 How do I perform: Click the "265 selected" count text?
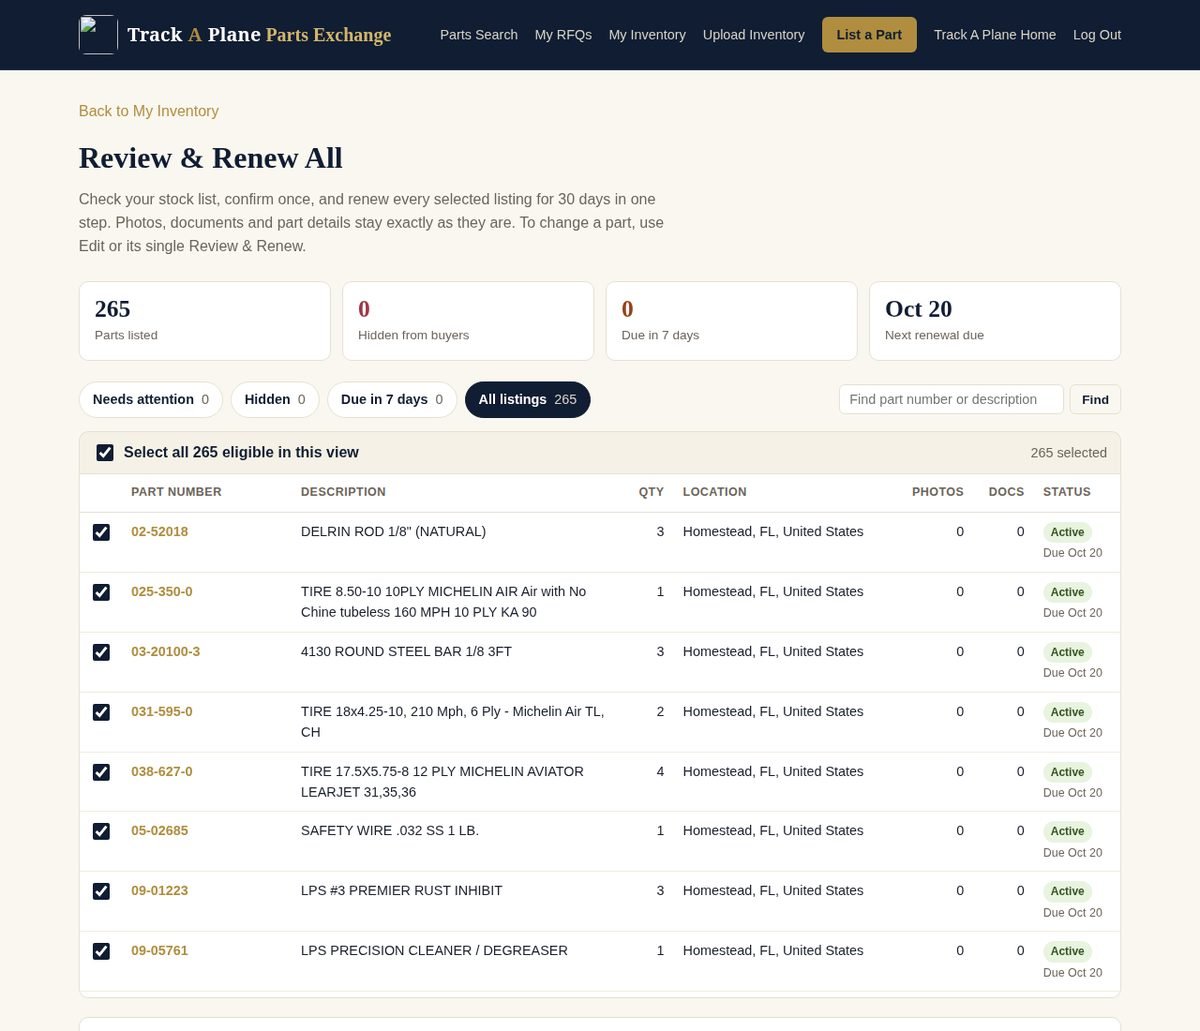(x=1069, y=453)
